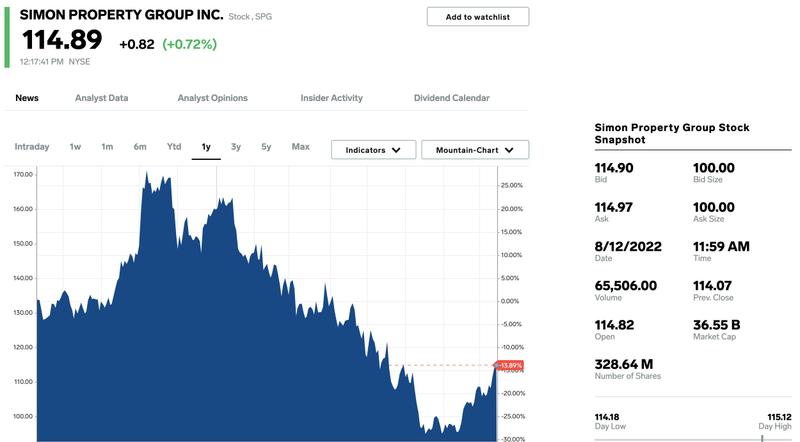Select the 5y chart range

point(266,147)
